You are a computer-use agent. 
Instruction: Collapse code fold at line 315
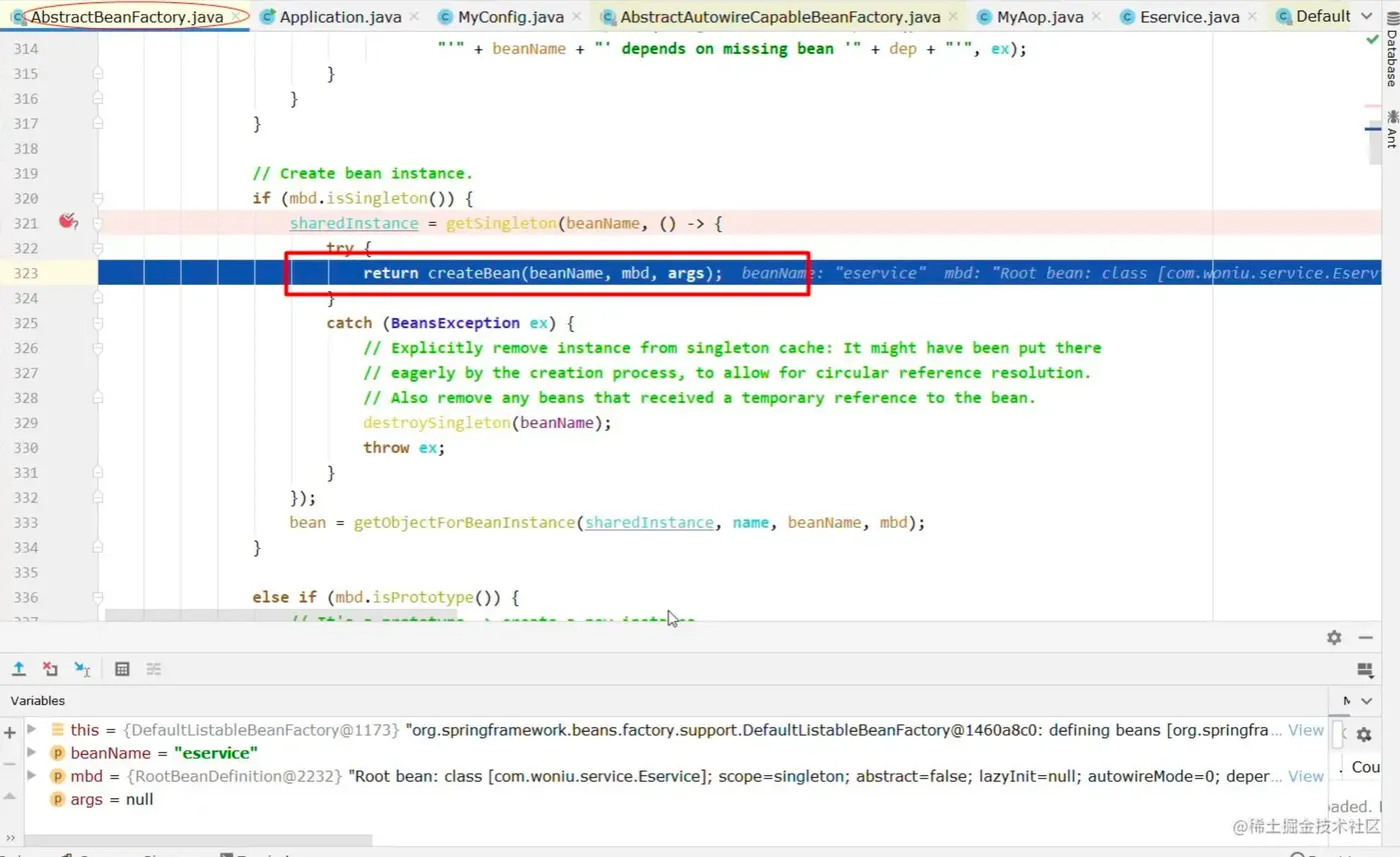click(98, 73)
